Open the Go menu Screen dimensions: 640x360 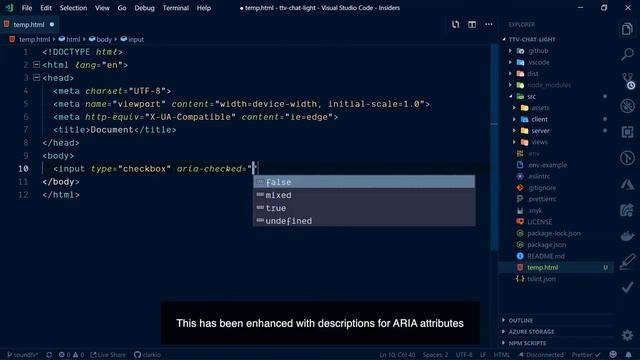point(122,8)
